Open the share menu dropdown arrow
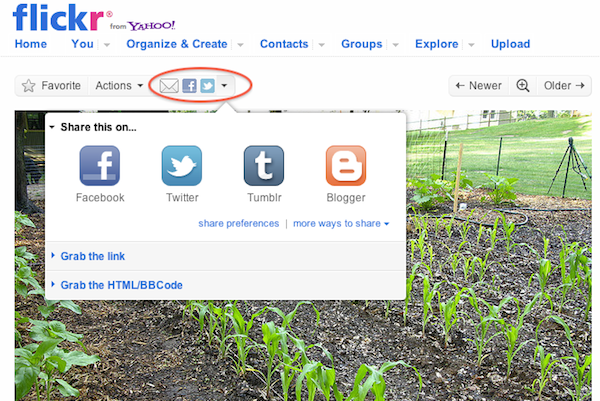 224,86
